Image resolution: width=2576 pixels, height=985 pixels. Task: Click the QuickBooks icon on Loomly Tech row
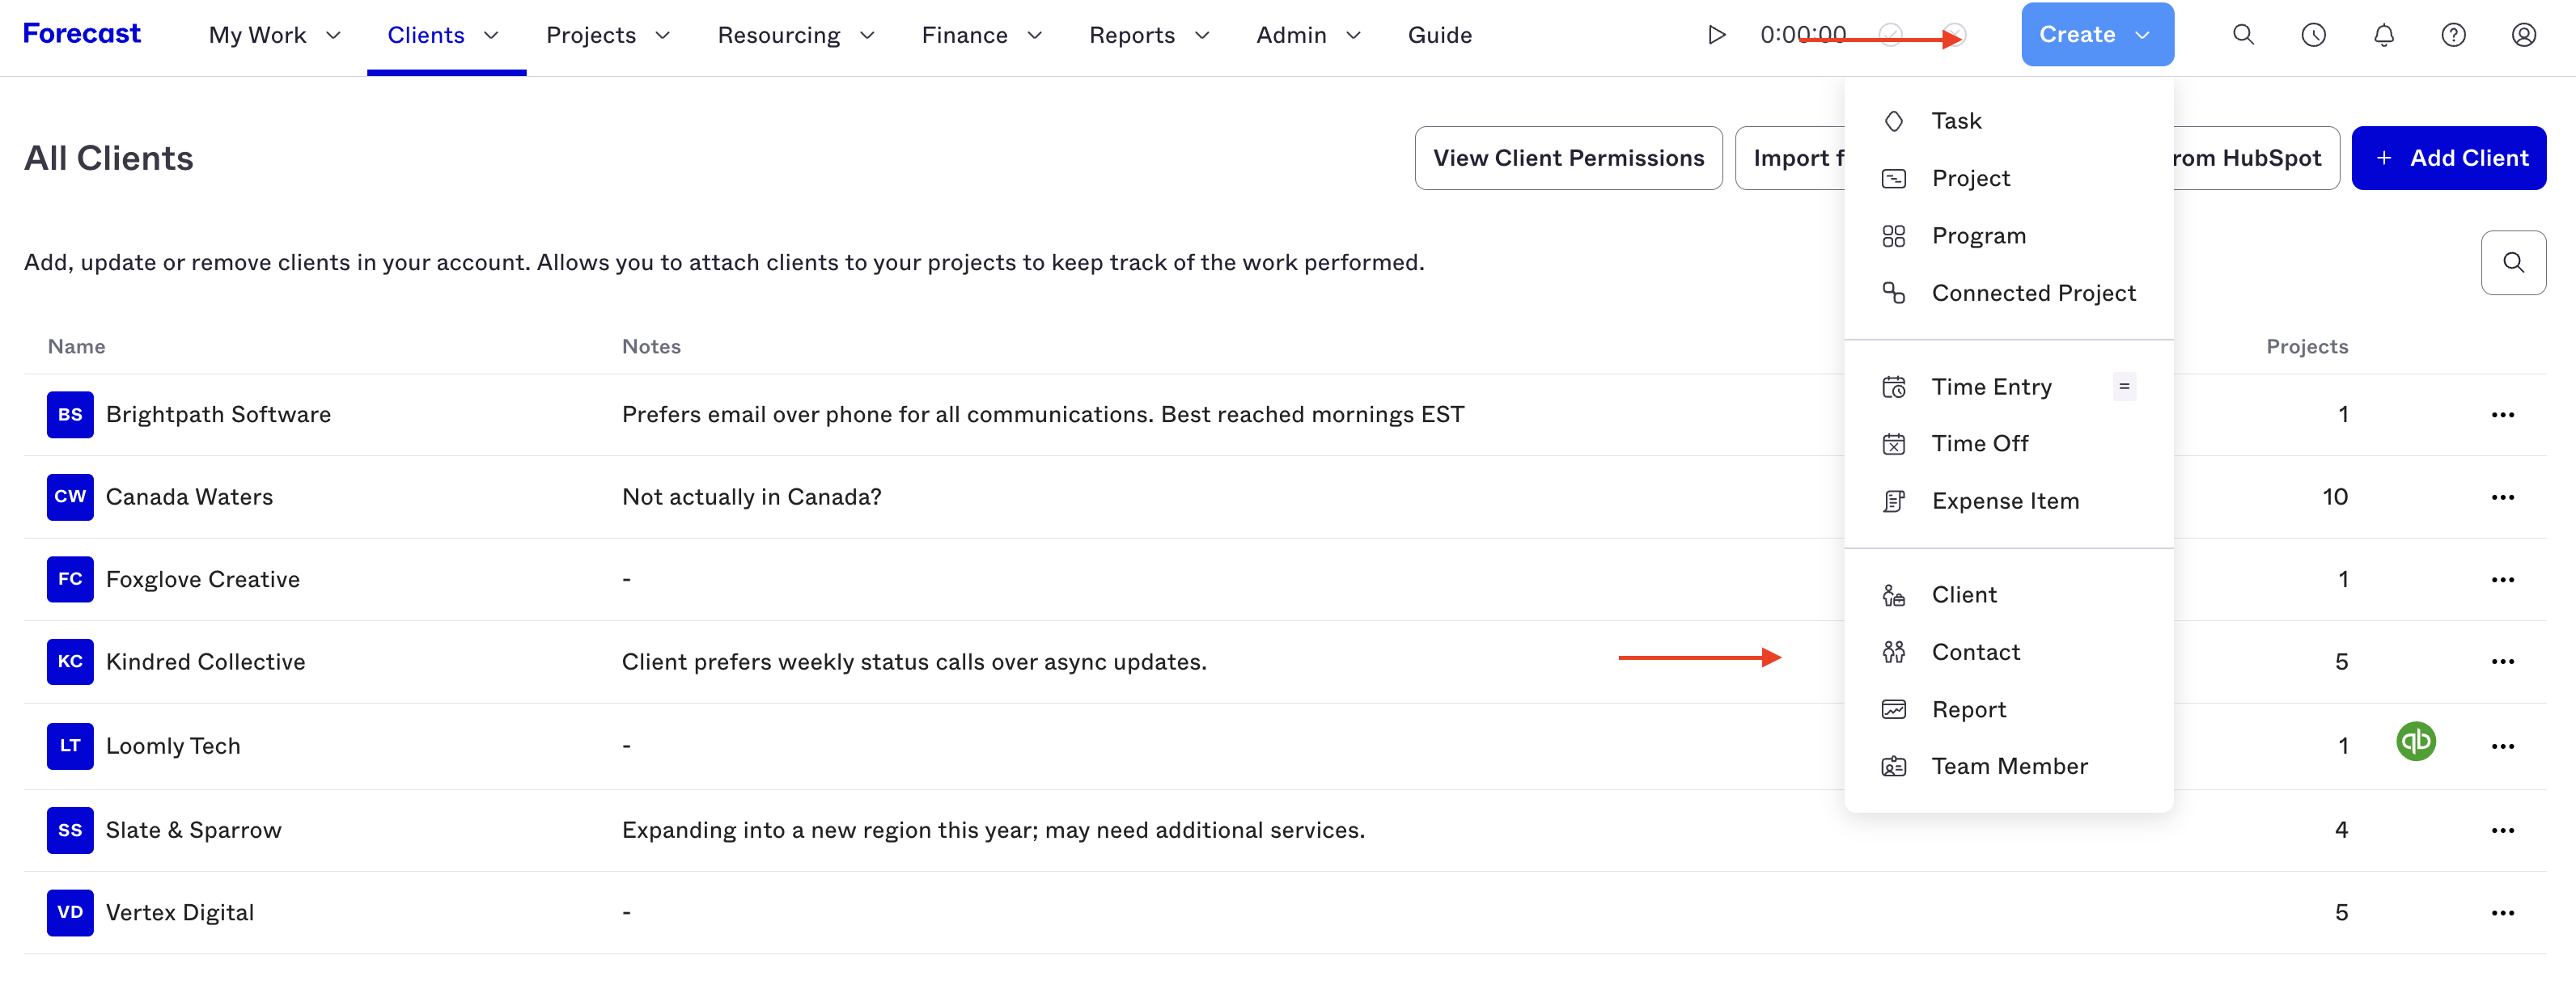click(2415, 741)
